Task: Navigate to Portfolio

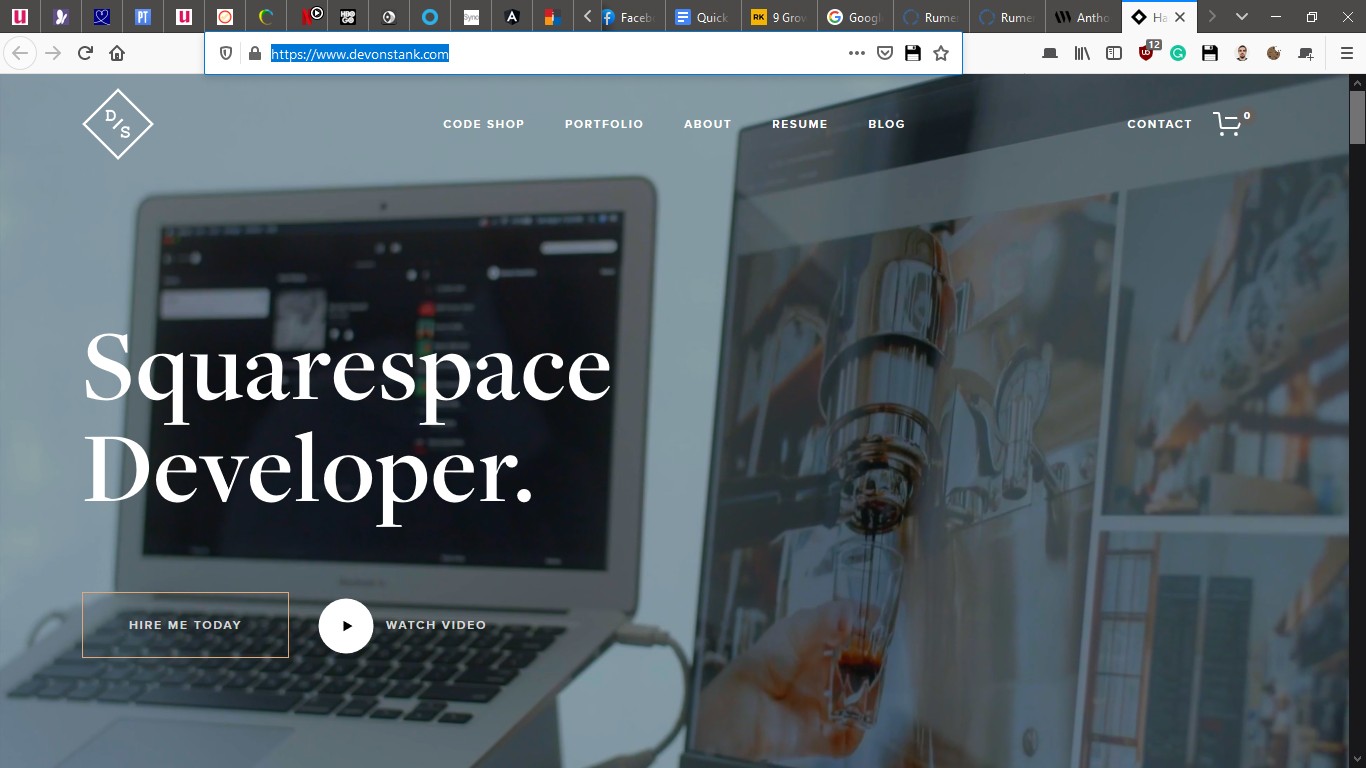Action: pyautogui.click(x=604, y=124)
